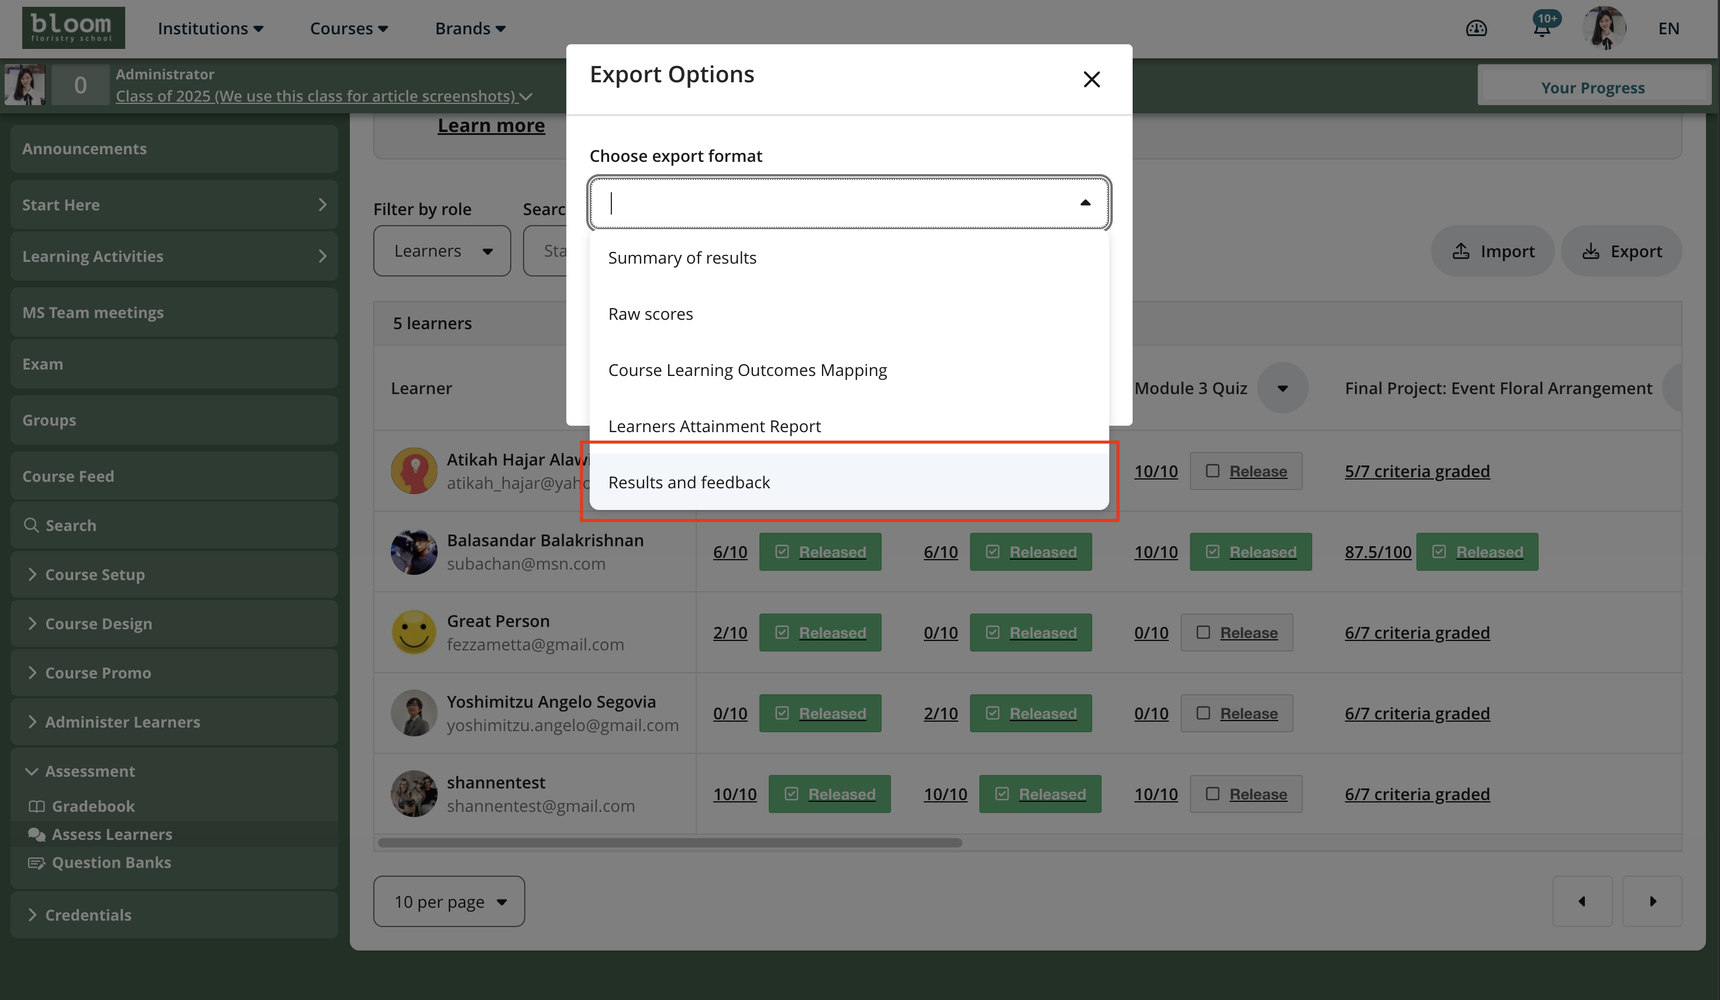Open the dashboard gauge icon in header
This screenshot has height=1000, width=1720.
pos(1476,28)
